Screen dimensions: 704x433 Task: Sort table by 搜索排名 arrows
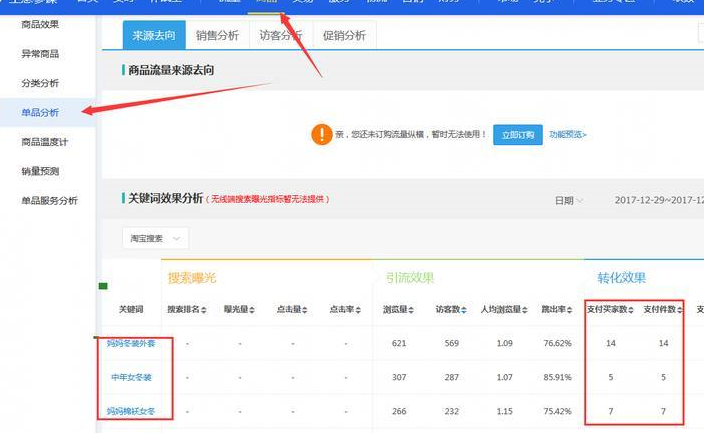tap(204, 310)
